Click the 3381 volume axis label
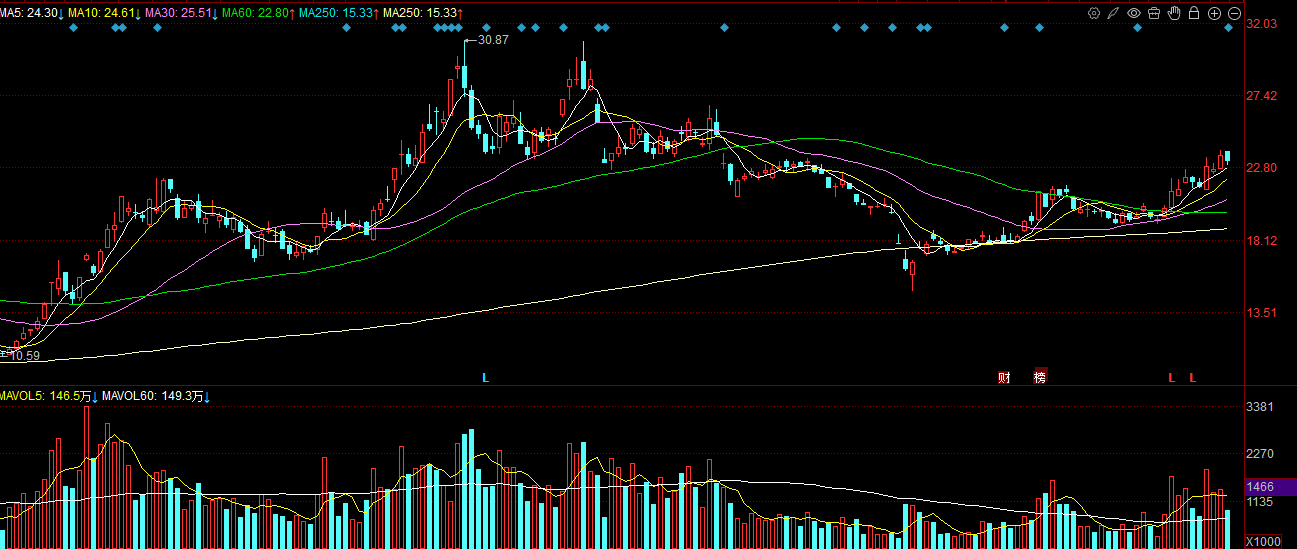This screenshot has height=549, width=1297. pyautogui.click(x=1262, y=407)
